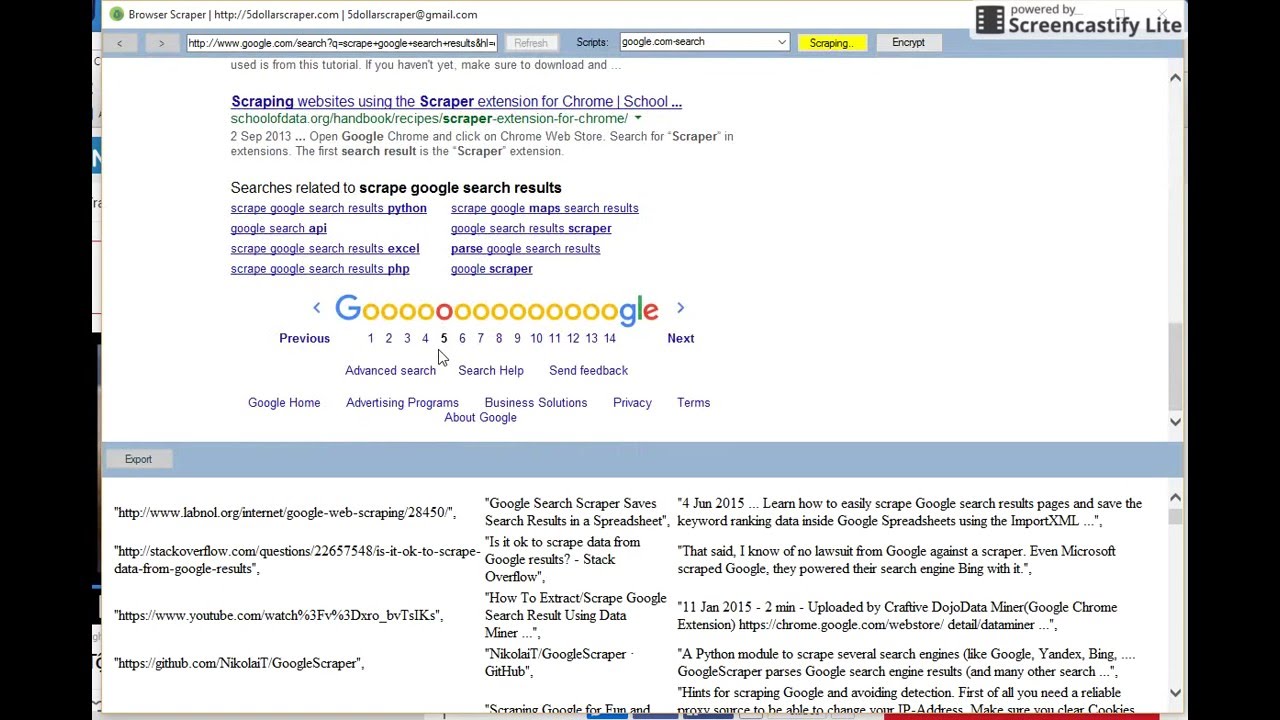Screen dimensions: 1280x720
Task: Open related search 'scrape google search results python'
Action: coord(328,208)
